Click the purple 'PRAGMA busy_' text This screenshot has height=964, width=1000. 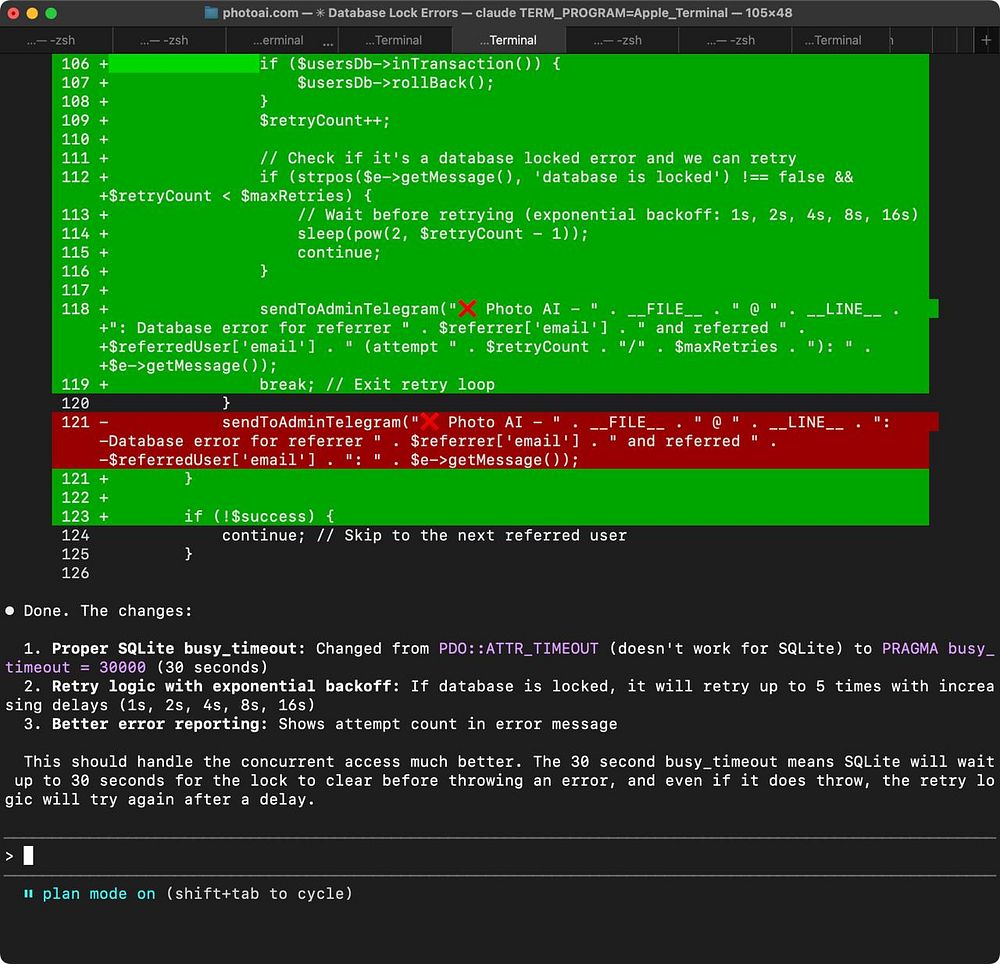coord(938,648)
